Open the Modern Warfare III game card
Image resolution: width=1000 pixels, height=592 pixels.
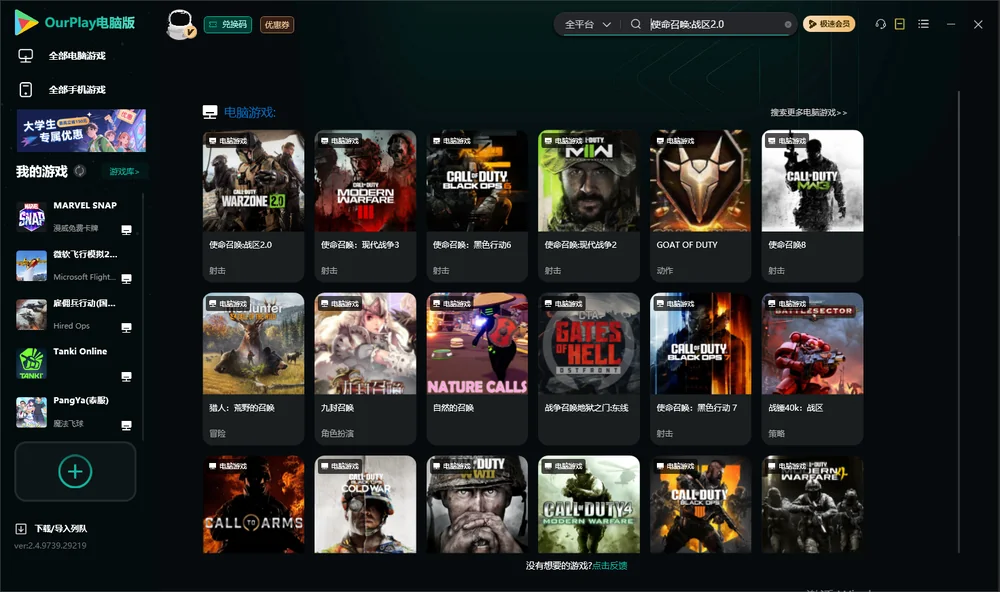coord(365,205)
